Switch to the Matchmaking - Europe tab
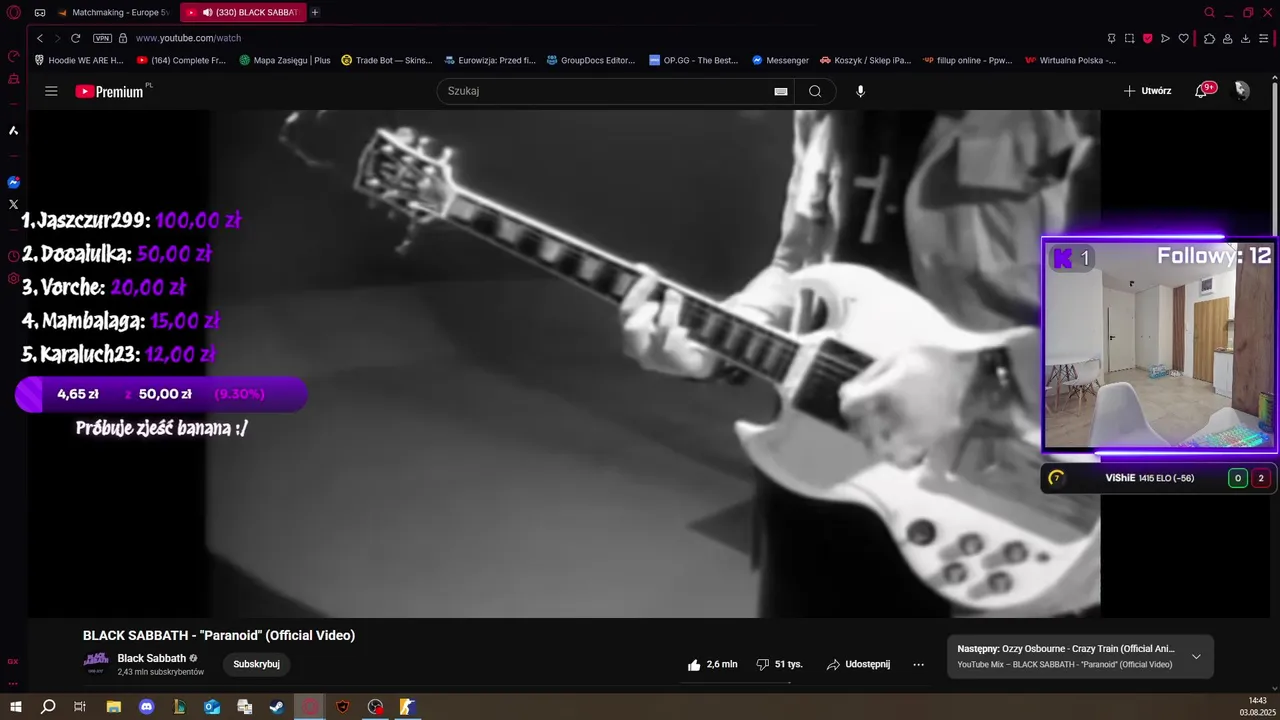Screen dimensions: 1280x720 (x=113, y=12)
